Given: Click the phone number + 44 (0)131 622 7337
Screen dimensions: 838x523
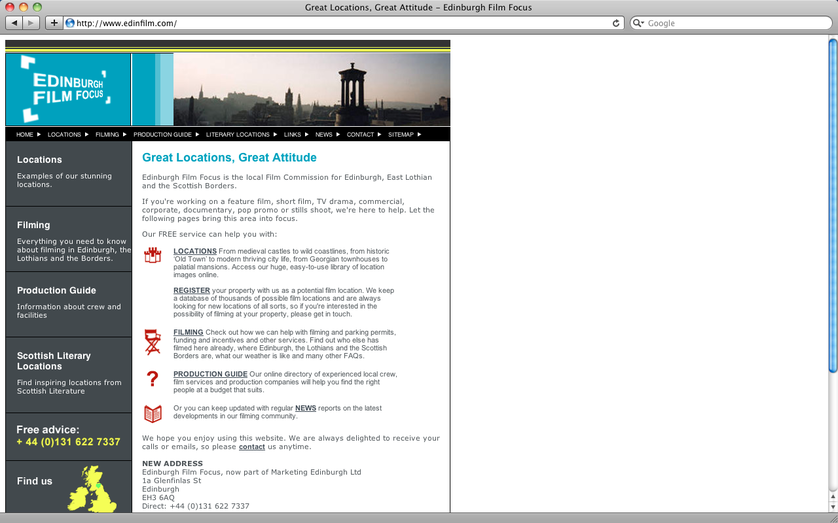Looking at the screenshot, I should tap(68, 442).
